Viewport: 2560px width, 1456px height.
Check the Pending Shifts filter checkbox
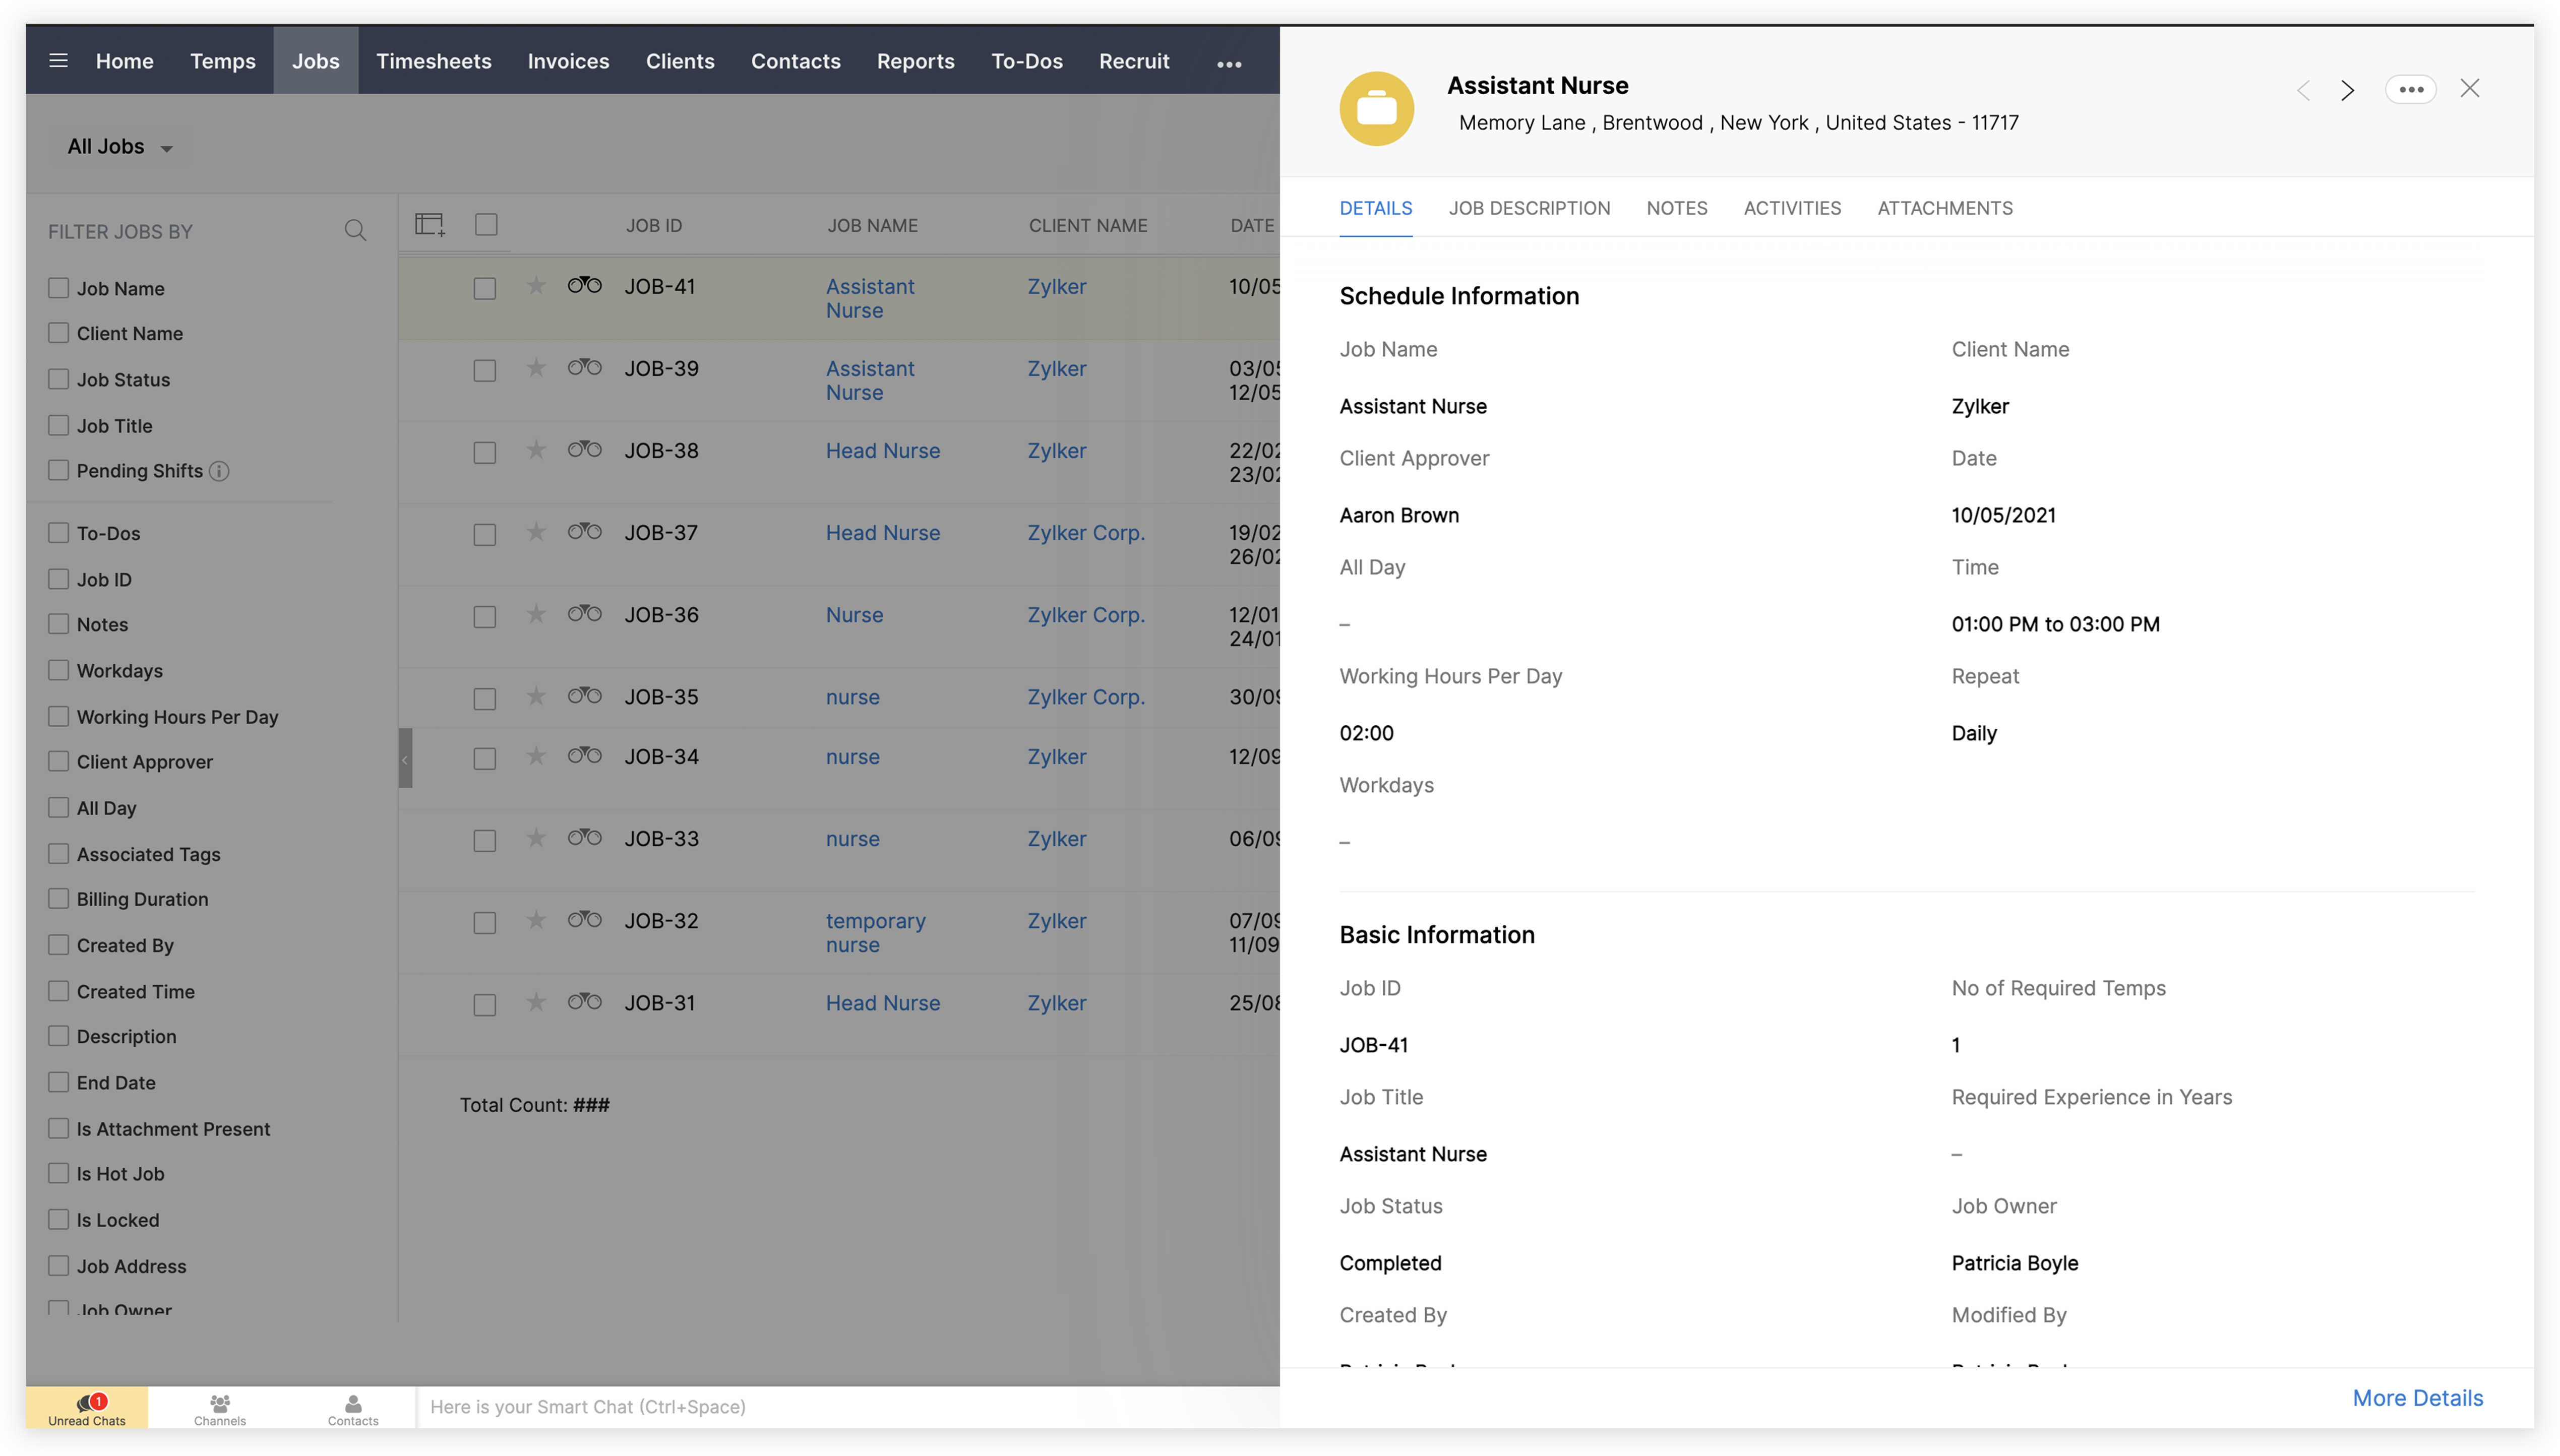pyautogui.click(x=59, y=470)
